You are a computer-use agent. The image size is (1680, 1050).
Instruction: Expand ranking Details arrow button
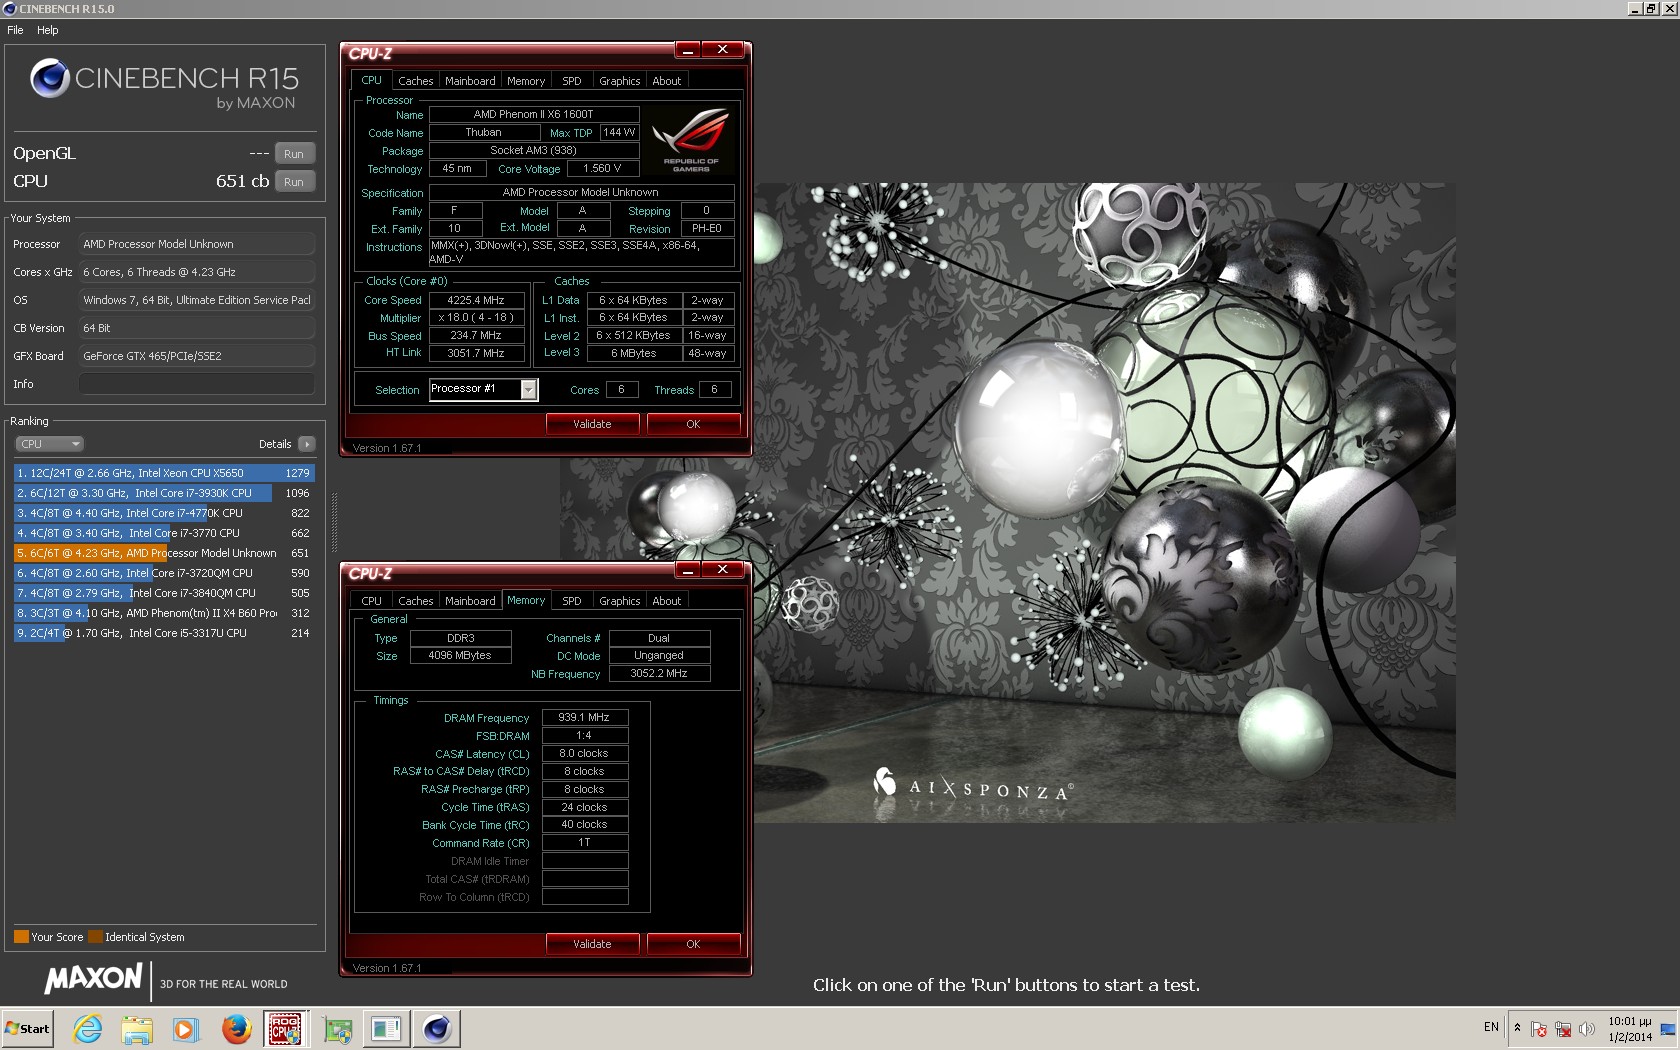pos(306,444)
